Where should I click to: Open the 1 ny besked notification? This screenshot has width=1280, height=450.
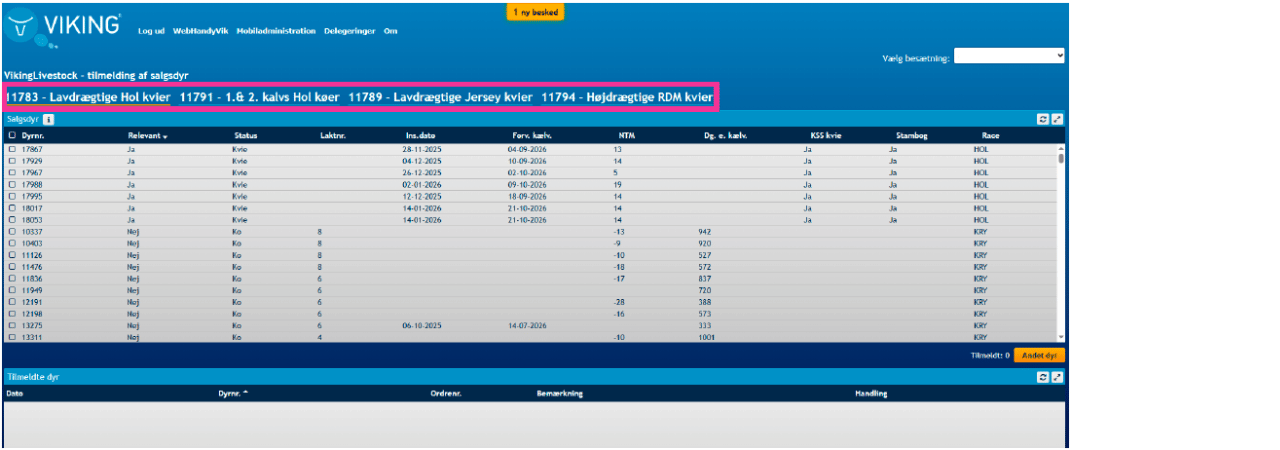536,12
